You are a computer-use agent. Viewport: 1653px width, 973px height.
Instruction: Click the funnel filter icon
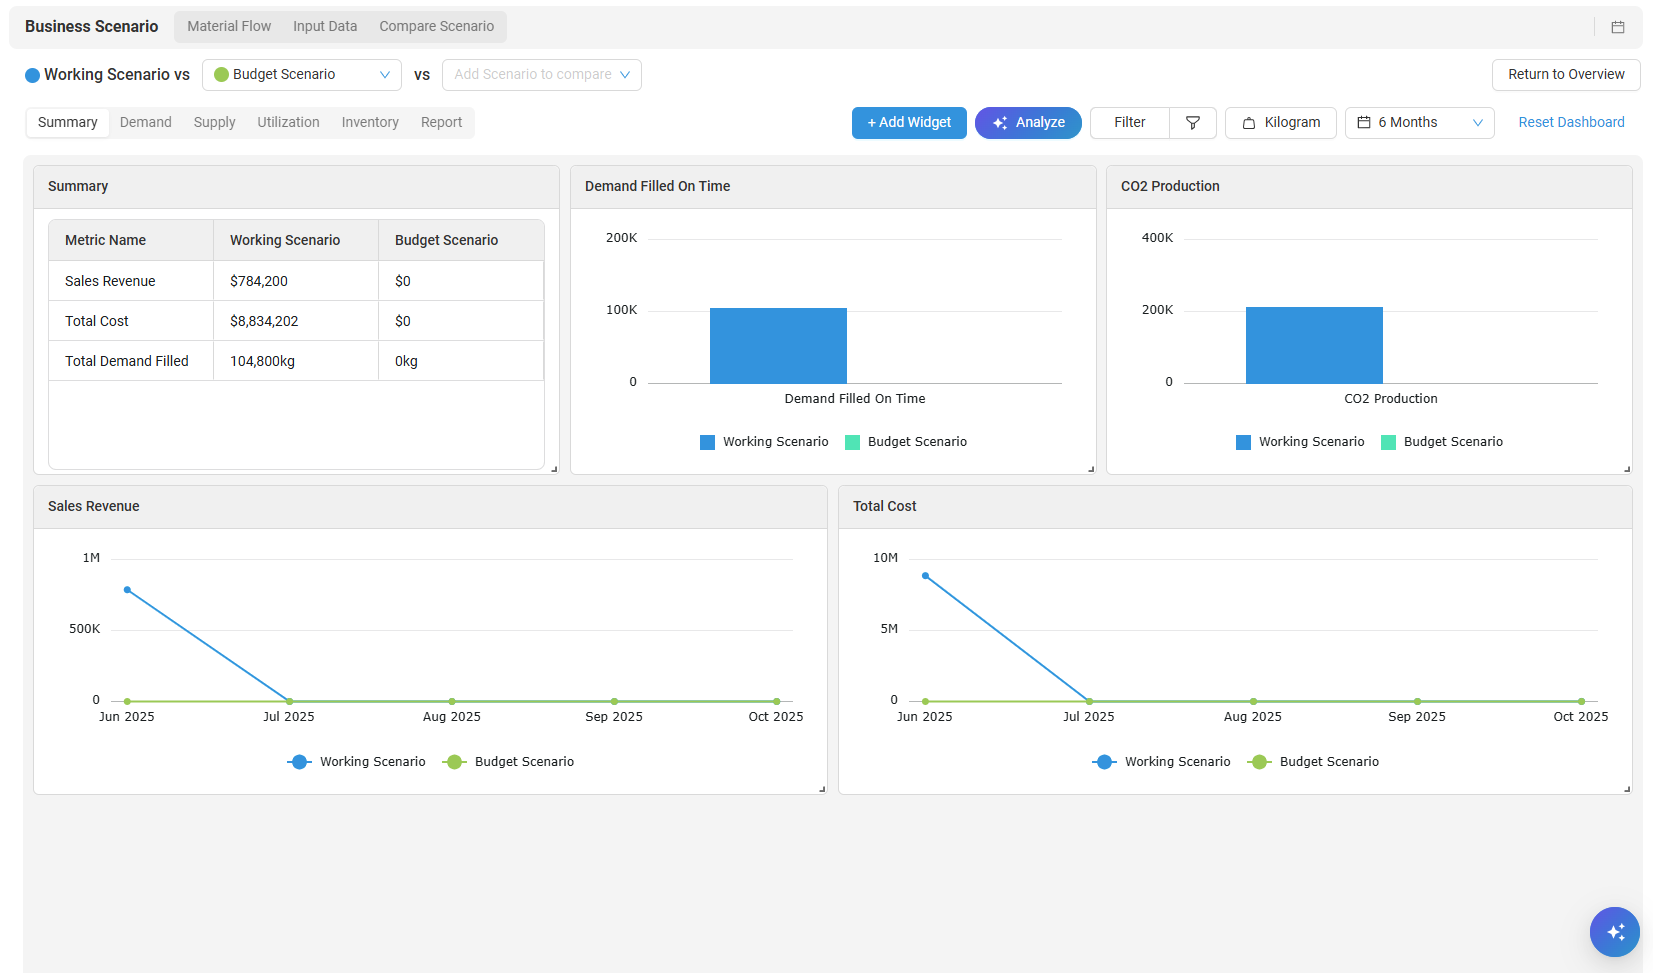(1193, 123)
